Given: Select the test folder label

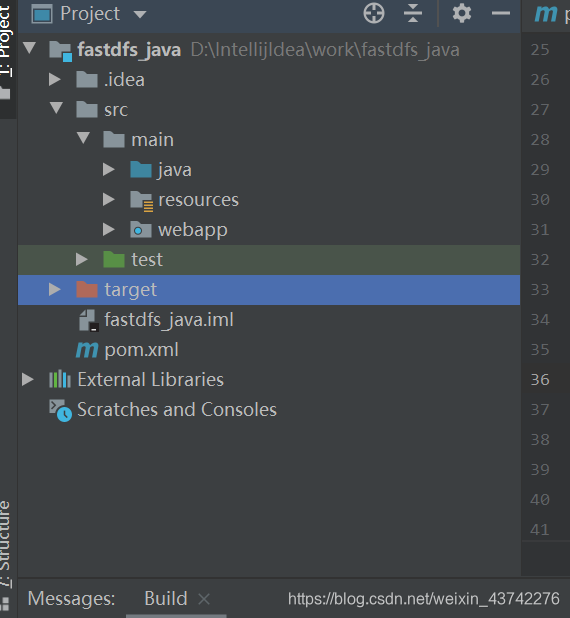Looking at the screenshot, I should click(x=147, y=259).
